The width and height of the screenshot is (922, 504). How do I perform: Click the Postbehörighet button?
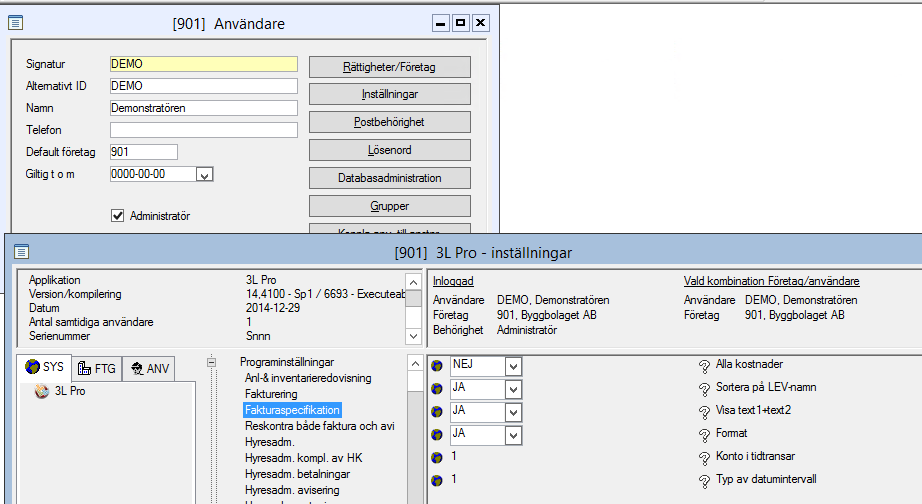coord(390,122)
